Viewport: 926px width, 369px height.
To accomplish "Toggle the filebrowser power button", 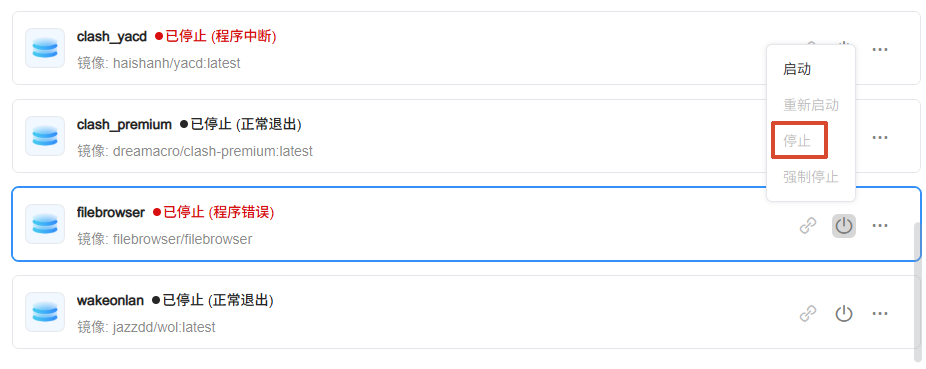I will (x=844, y=226).
